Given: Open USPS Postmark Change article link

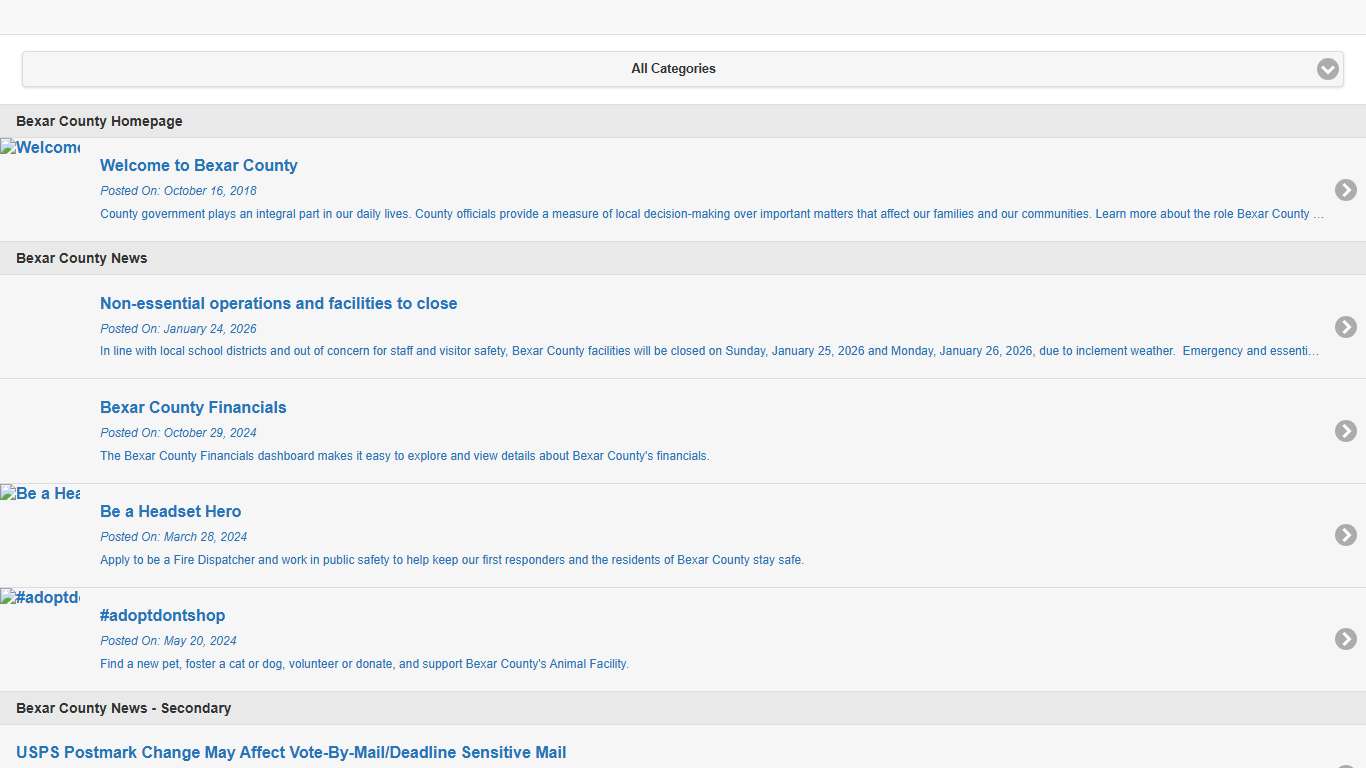Looking at the screenshot, I should pos(291,753).
